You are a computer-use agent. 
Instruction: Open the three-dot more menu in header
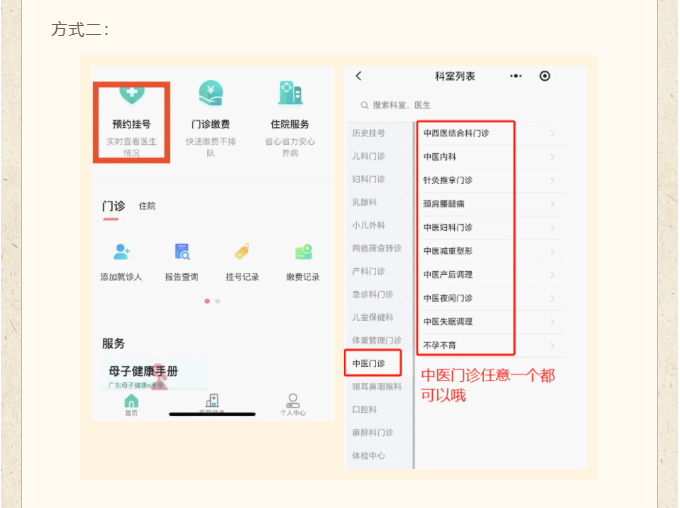pyautogui.click(x=516, y=76)
